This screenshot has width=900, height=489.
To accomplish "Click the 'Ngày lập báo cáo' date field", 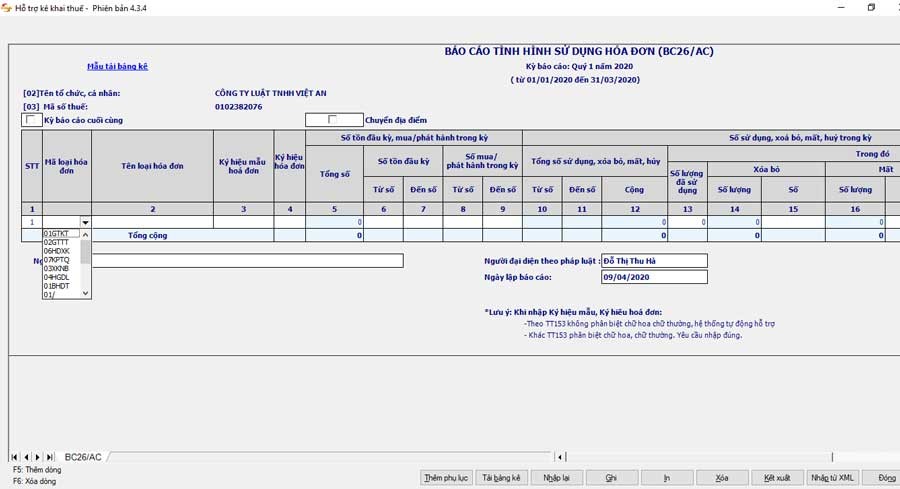I will pyautogui.click(x=654, y=277).
